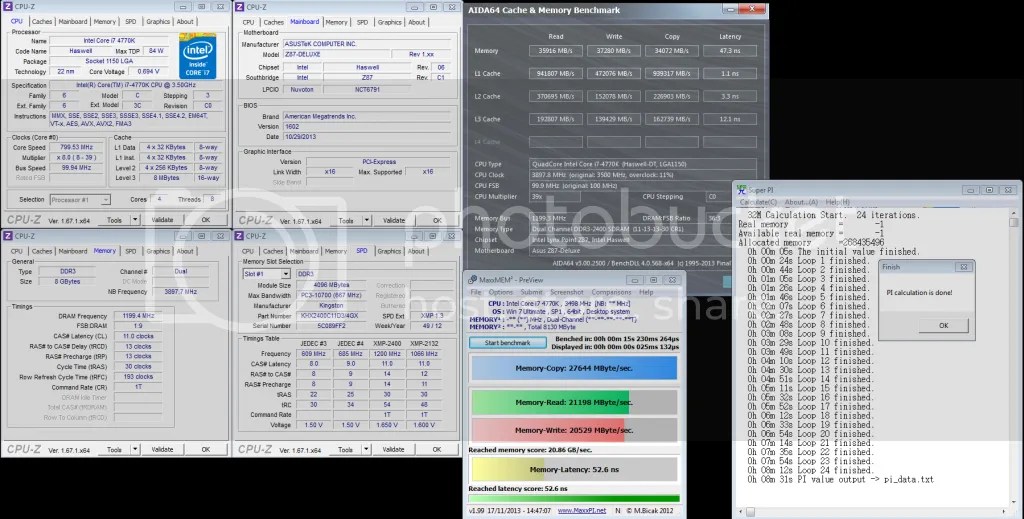Minimize the AIDA64 benchmark window
This screenshot has width=1024, height=519.
pyautogui.click(x=731, y=9)
